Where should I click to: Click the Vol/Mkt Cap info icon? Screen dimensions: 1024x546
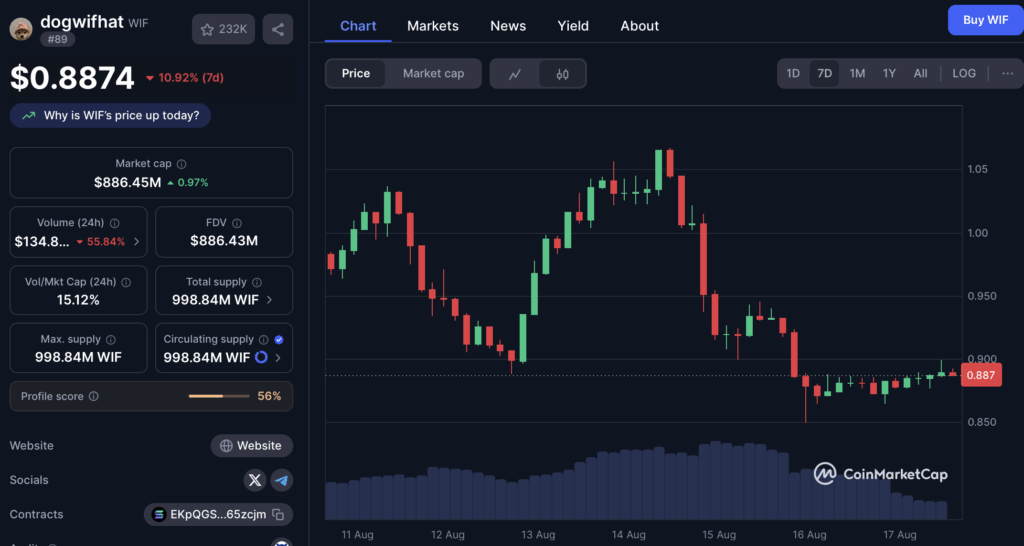click(126, 282)
